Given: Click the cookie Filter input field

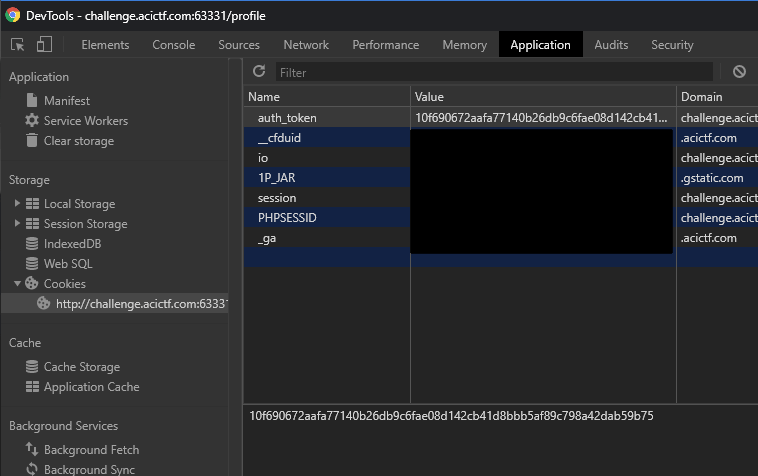Looking at the screenshot, I should [494, 72].
